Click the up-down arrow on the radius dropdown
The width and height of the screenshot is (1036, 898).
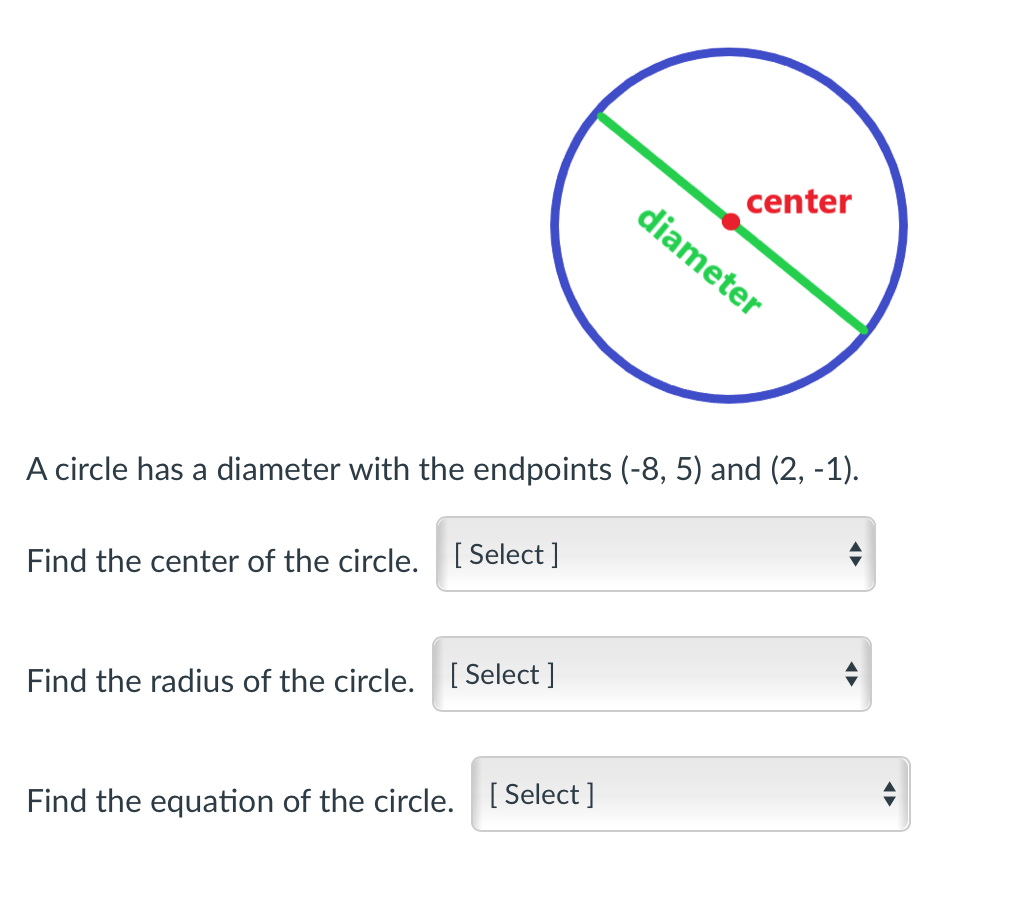[850, 674]
